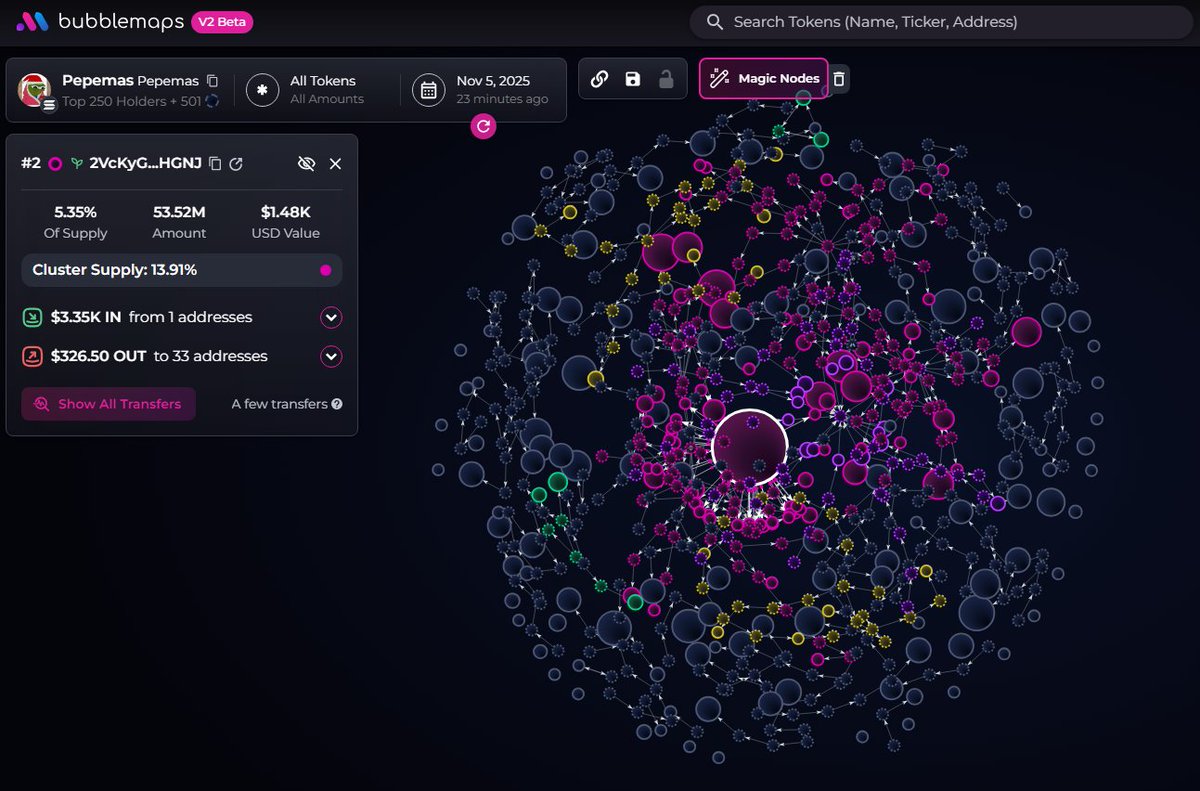Viewport: 1200px width, 791px height.
Task: Expand the $326.50 OUT transfers list
Action: coord(331,357)
